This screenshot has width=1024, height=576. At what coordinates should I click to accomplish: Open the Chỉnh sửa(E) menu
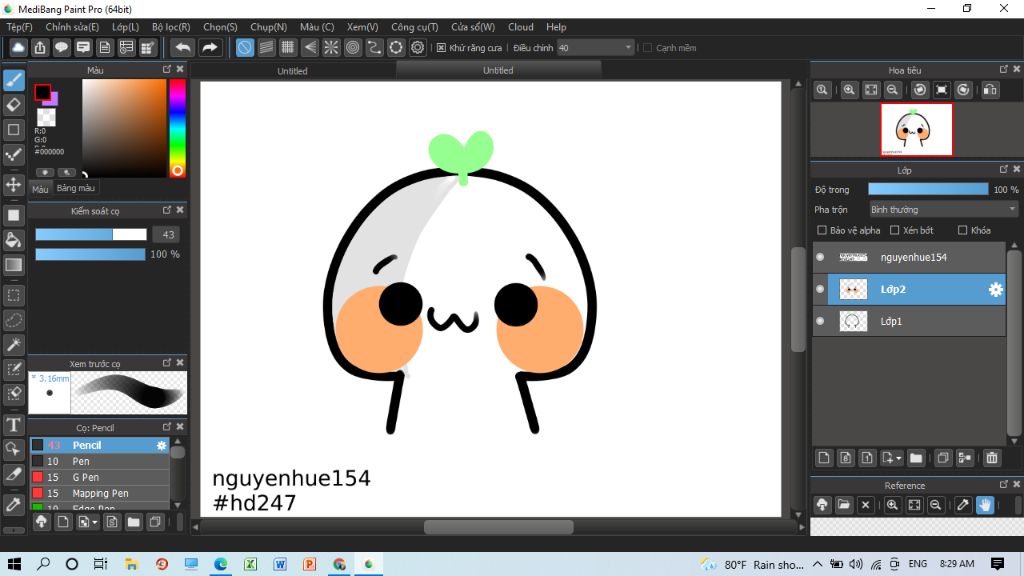[x=72, y=27]
